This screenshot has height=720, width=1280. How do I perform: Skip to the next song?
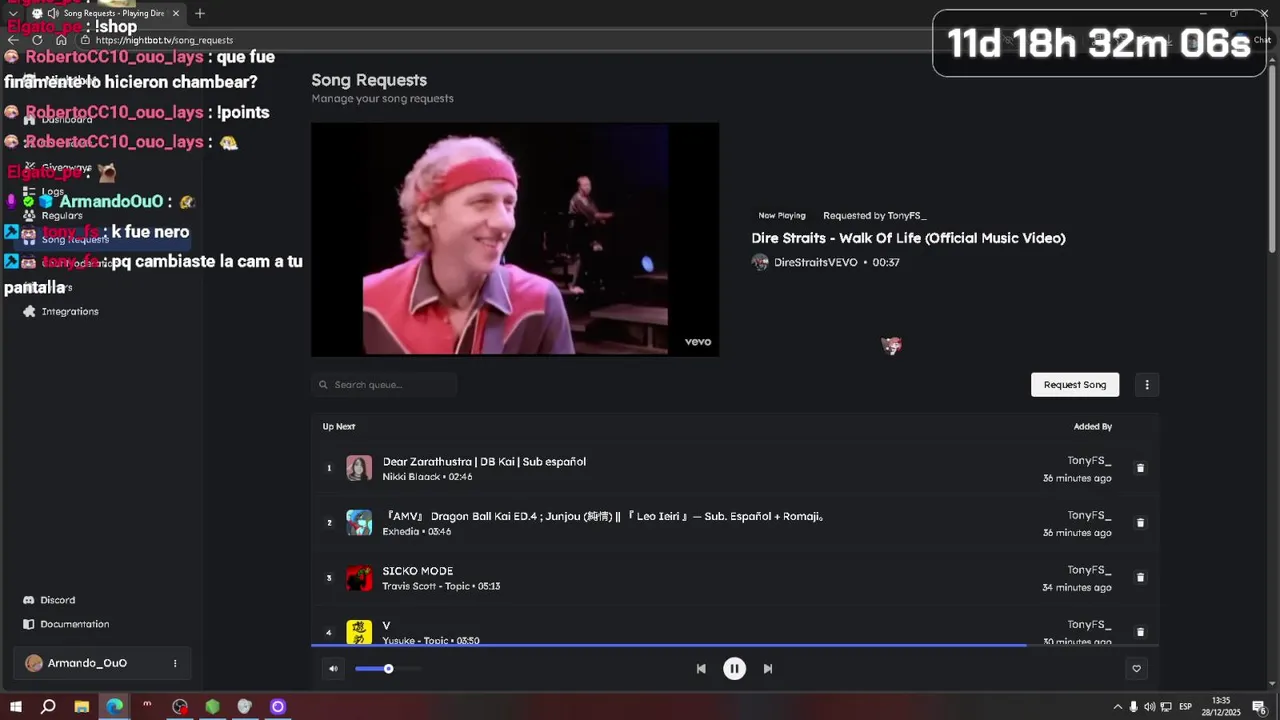(x=768, y=669)
